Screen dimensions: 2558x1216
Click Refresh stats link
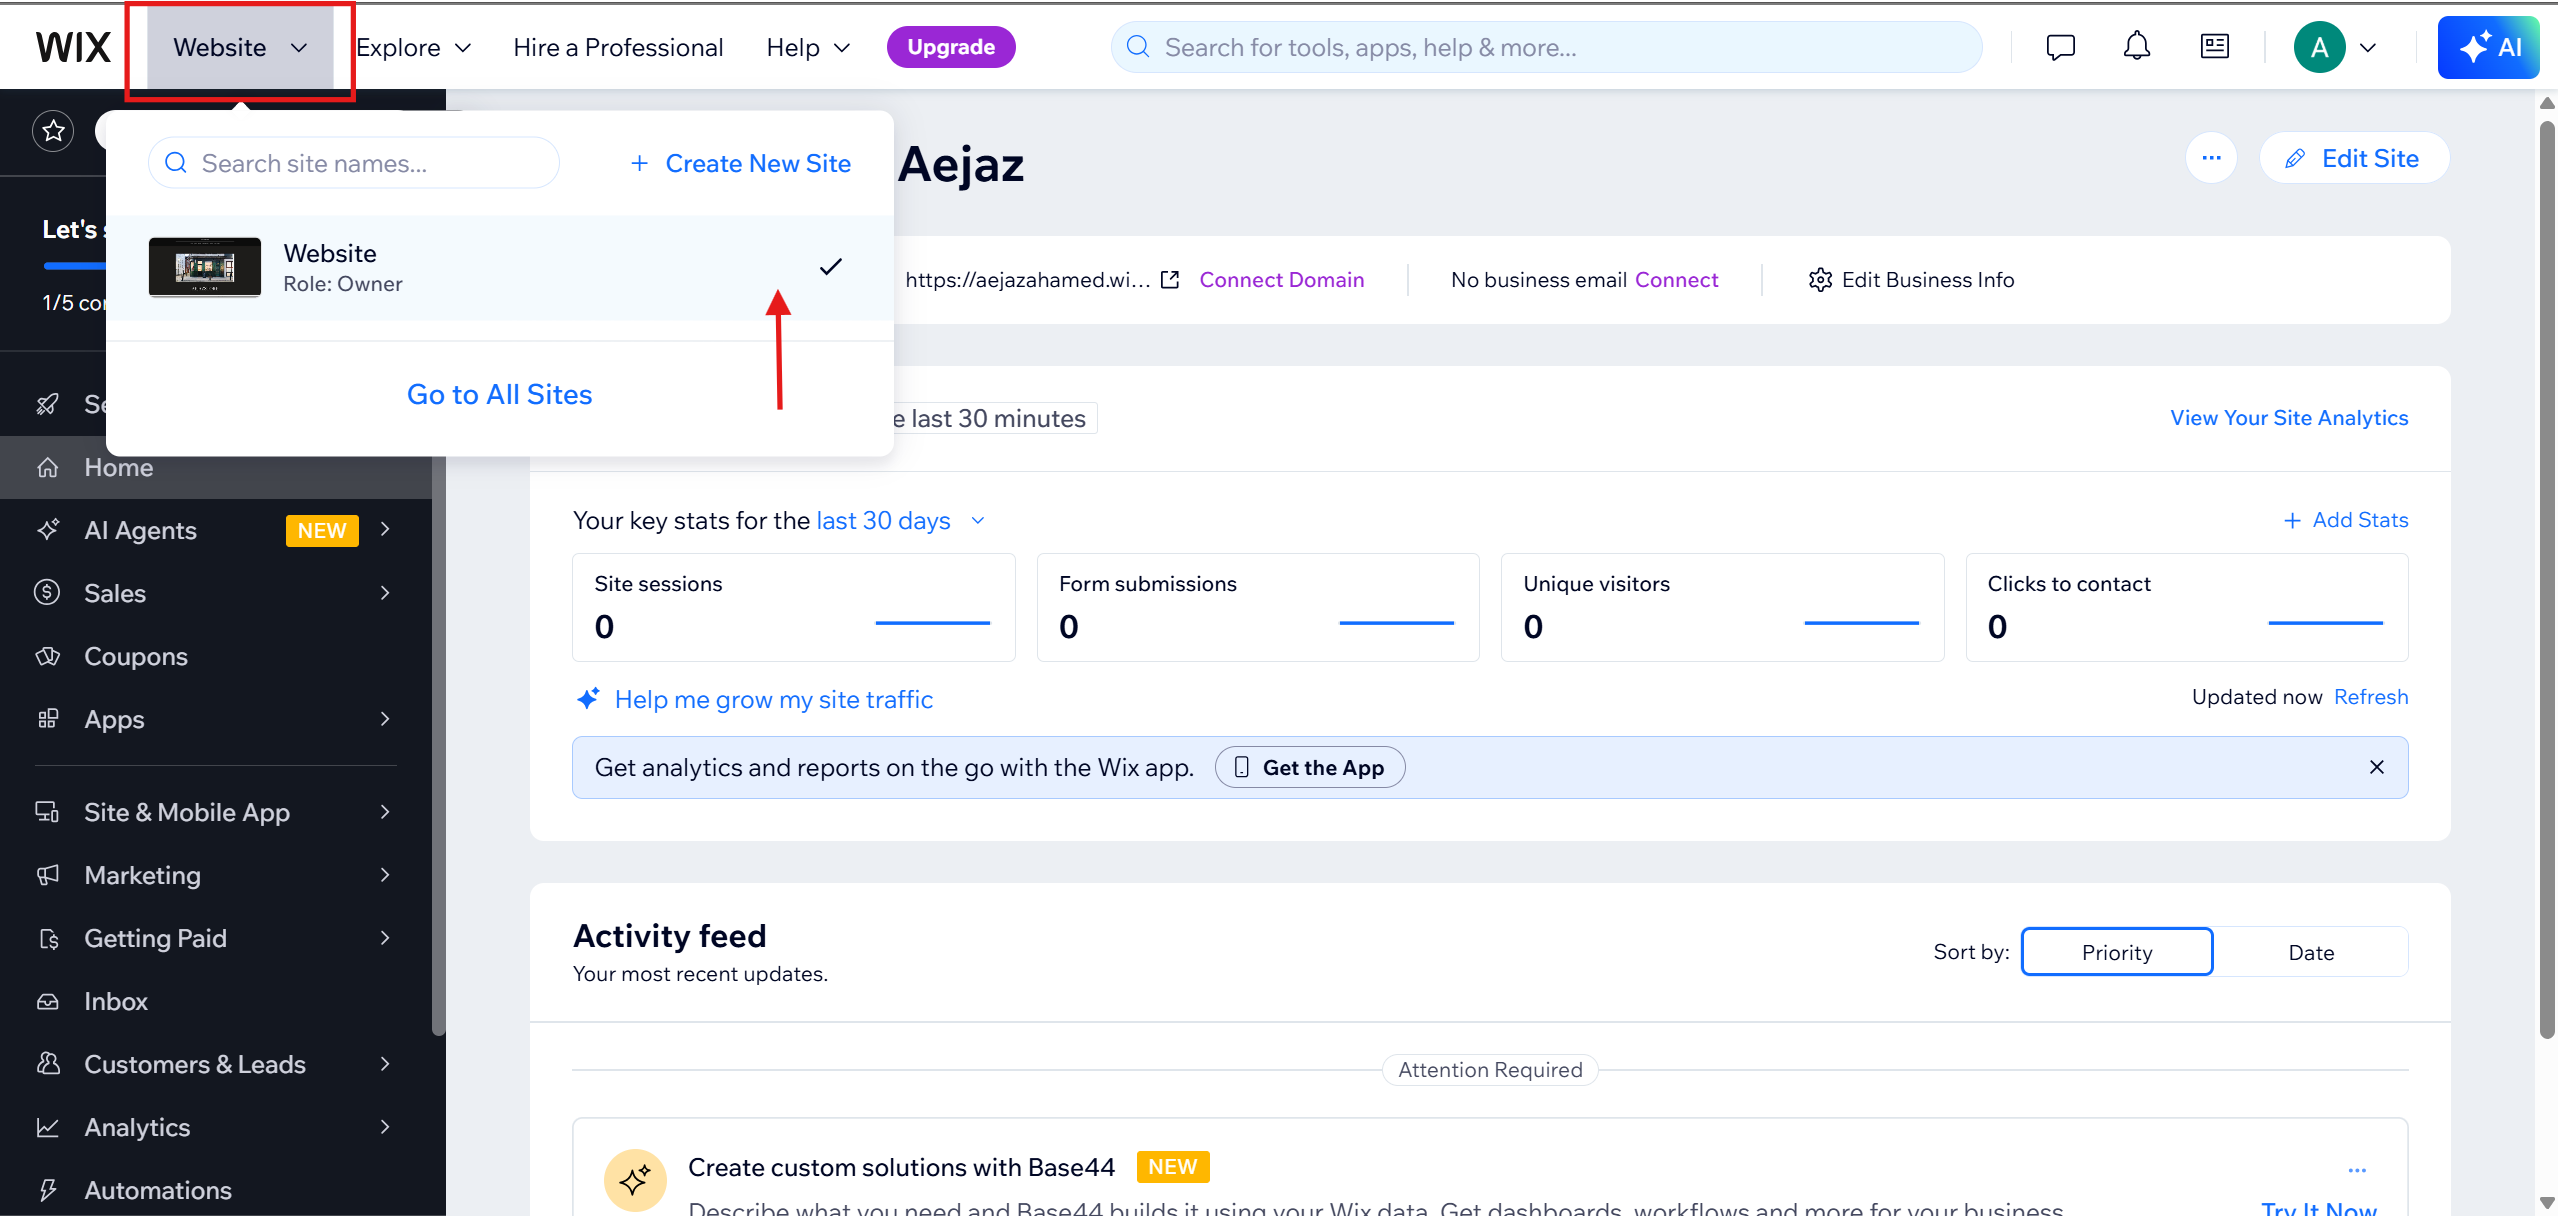[x=2371, y=697]
